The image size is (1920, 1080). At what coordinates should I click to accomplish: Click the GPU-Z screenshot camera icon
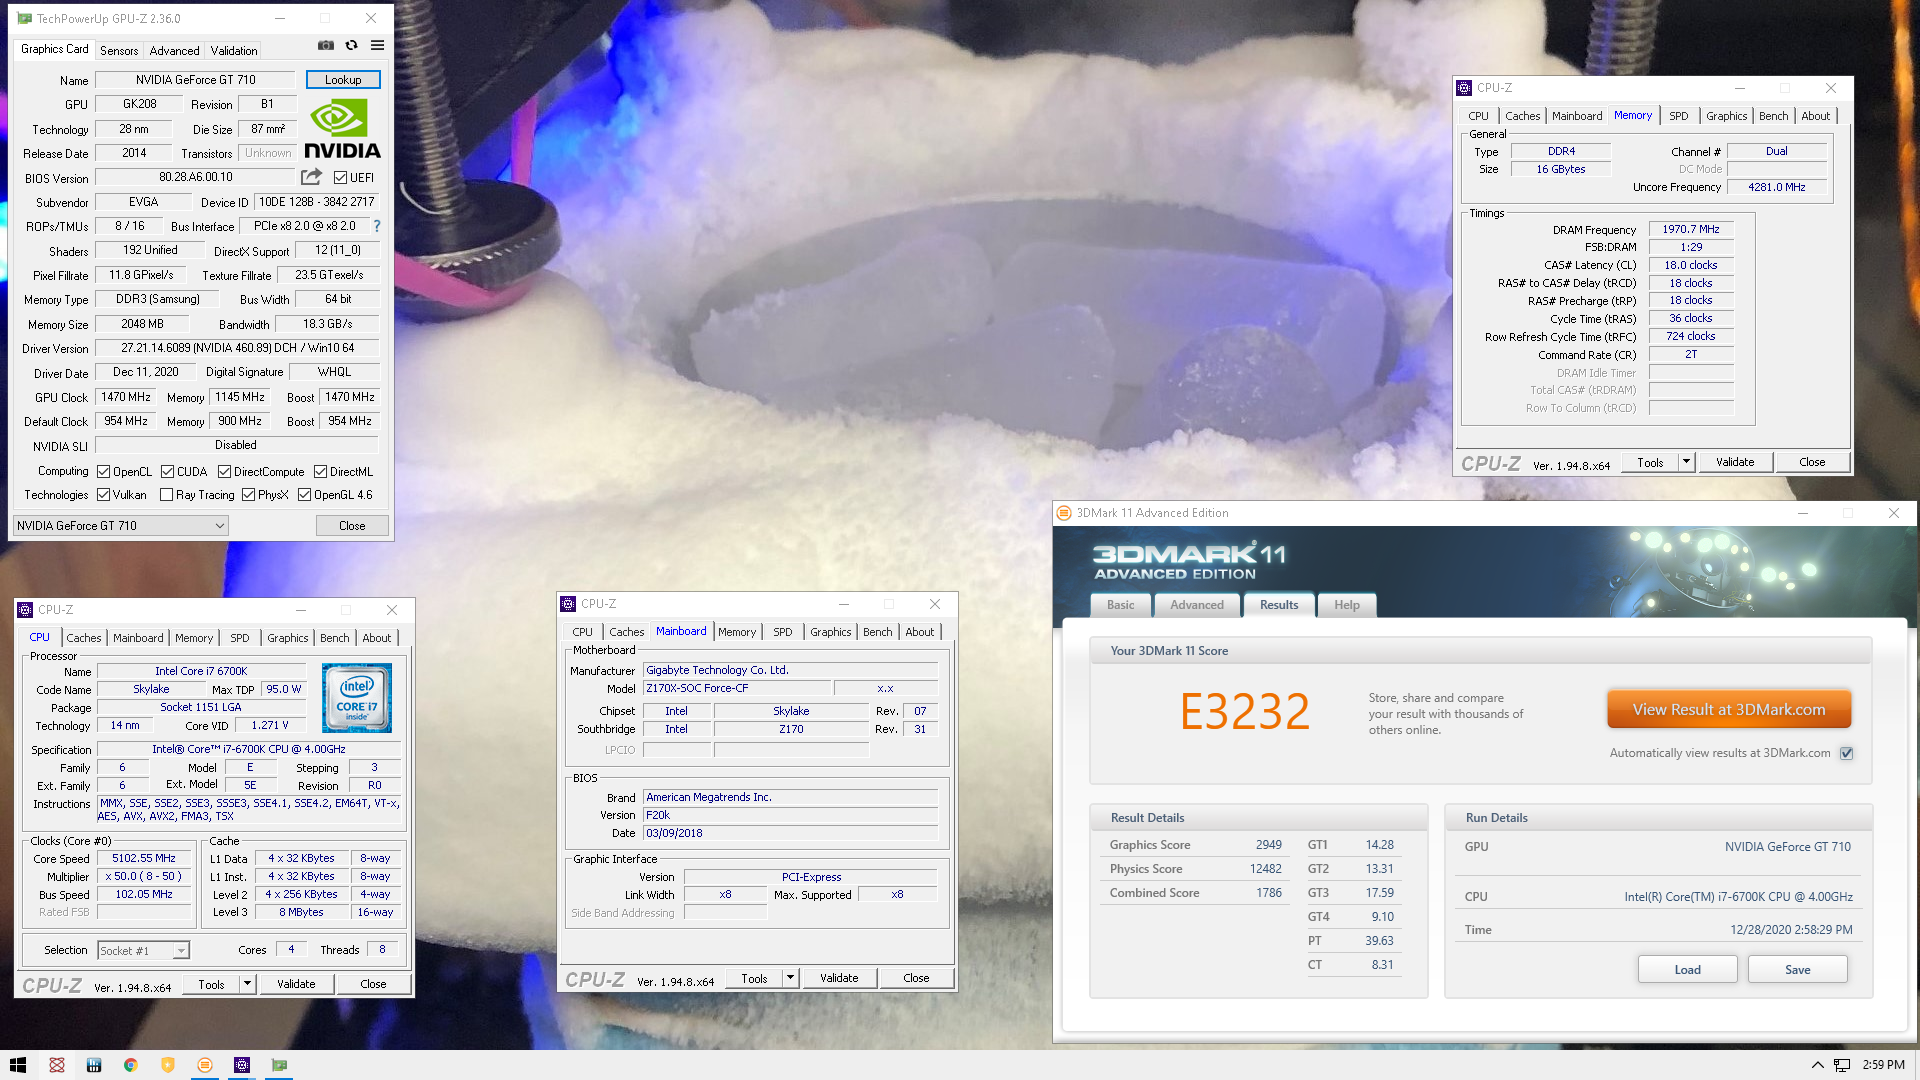(x=326, y=45)
